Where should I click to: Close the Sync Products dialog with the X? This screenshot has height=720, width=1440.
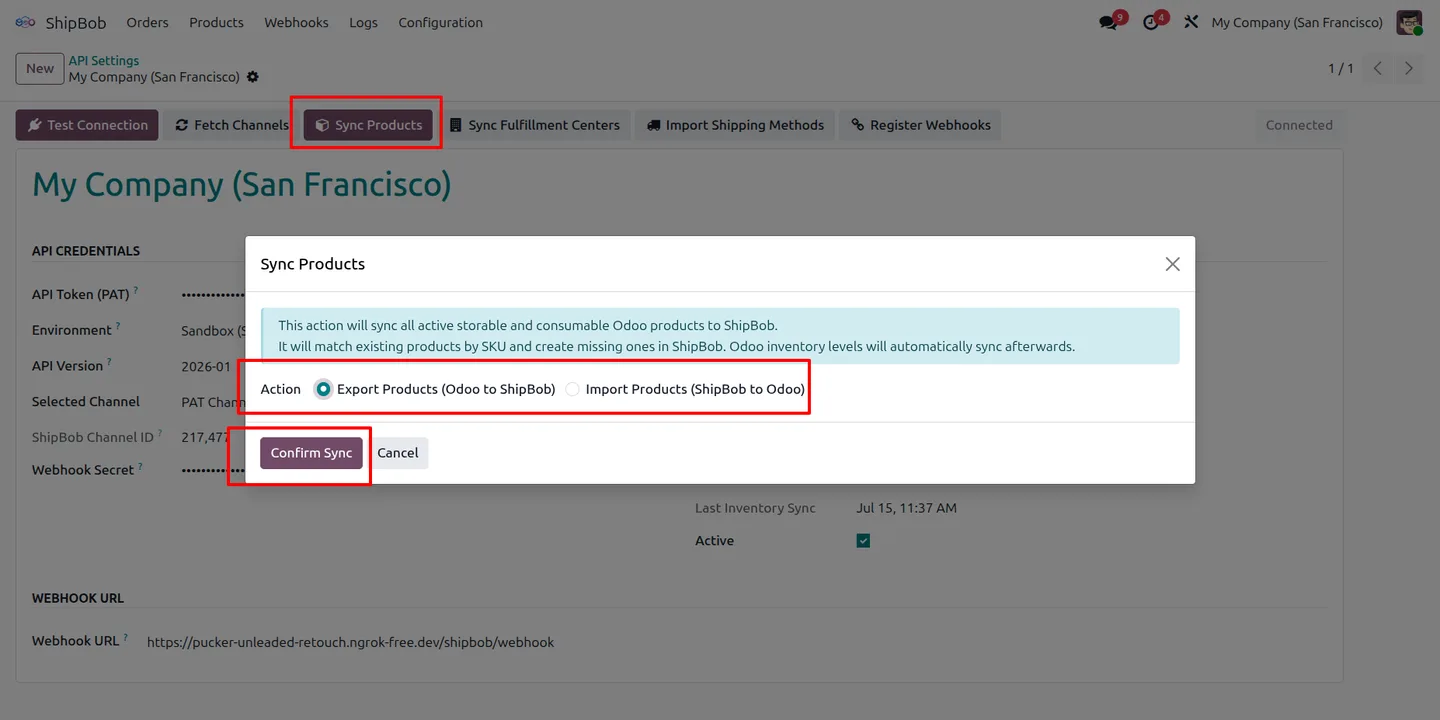1172,264
